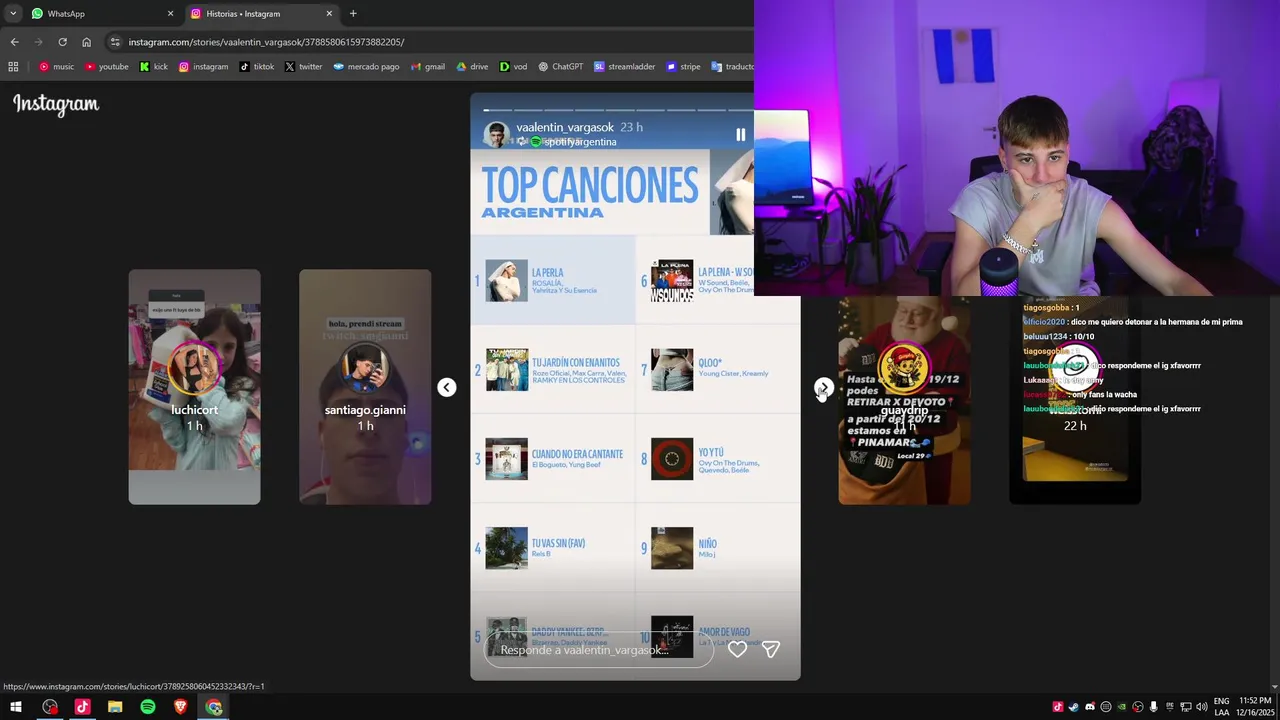
Task: Expand the tab search dropdown
Action: 13,14
